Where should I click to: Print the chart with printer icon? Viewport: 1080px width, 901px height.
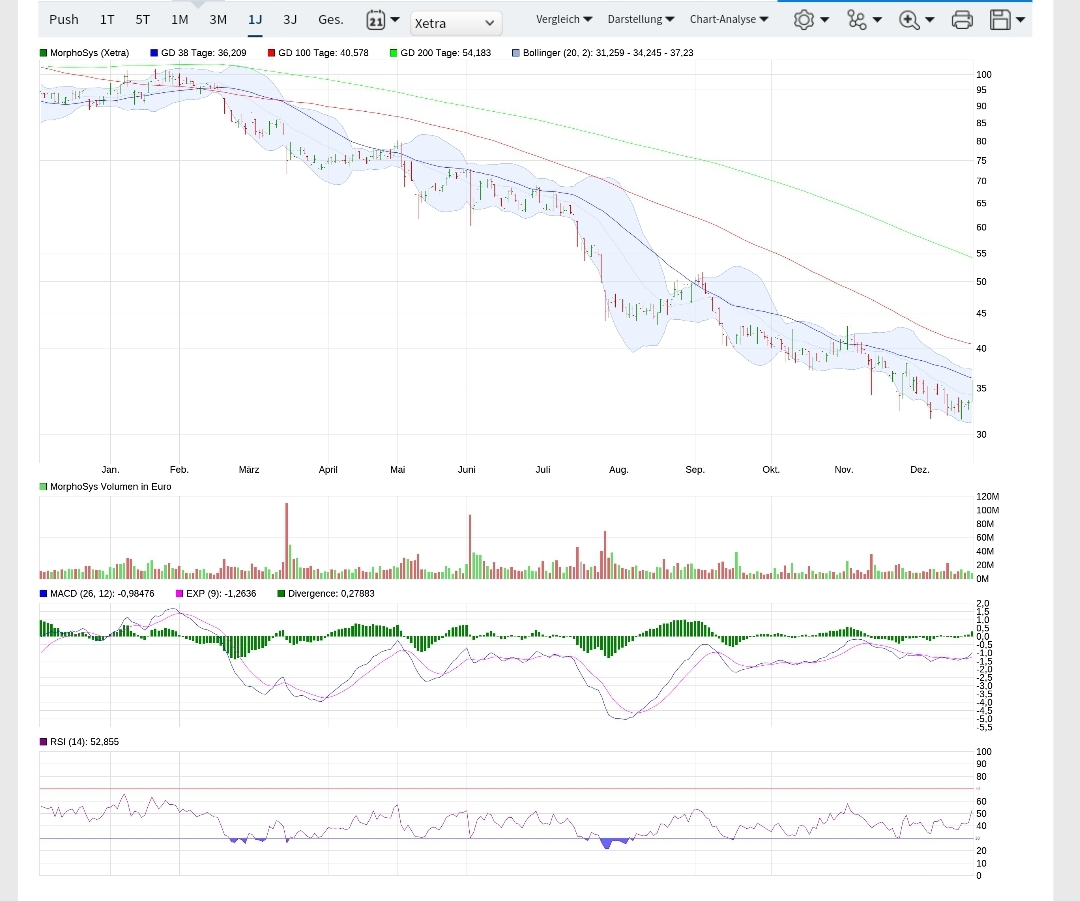(962, 20)
